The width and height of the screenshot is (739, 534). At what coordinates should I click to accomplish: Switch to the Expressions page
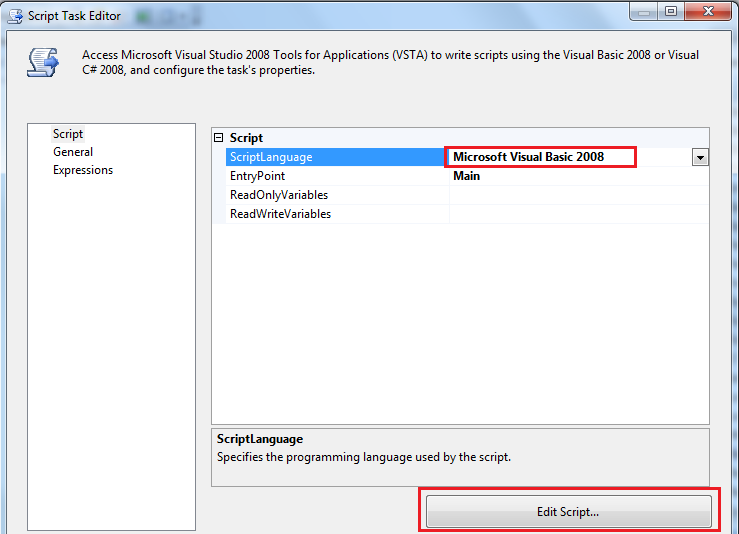point(83,170)
